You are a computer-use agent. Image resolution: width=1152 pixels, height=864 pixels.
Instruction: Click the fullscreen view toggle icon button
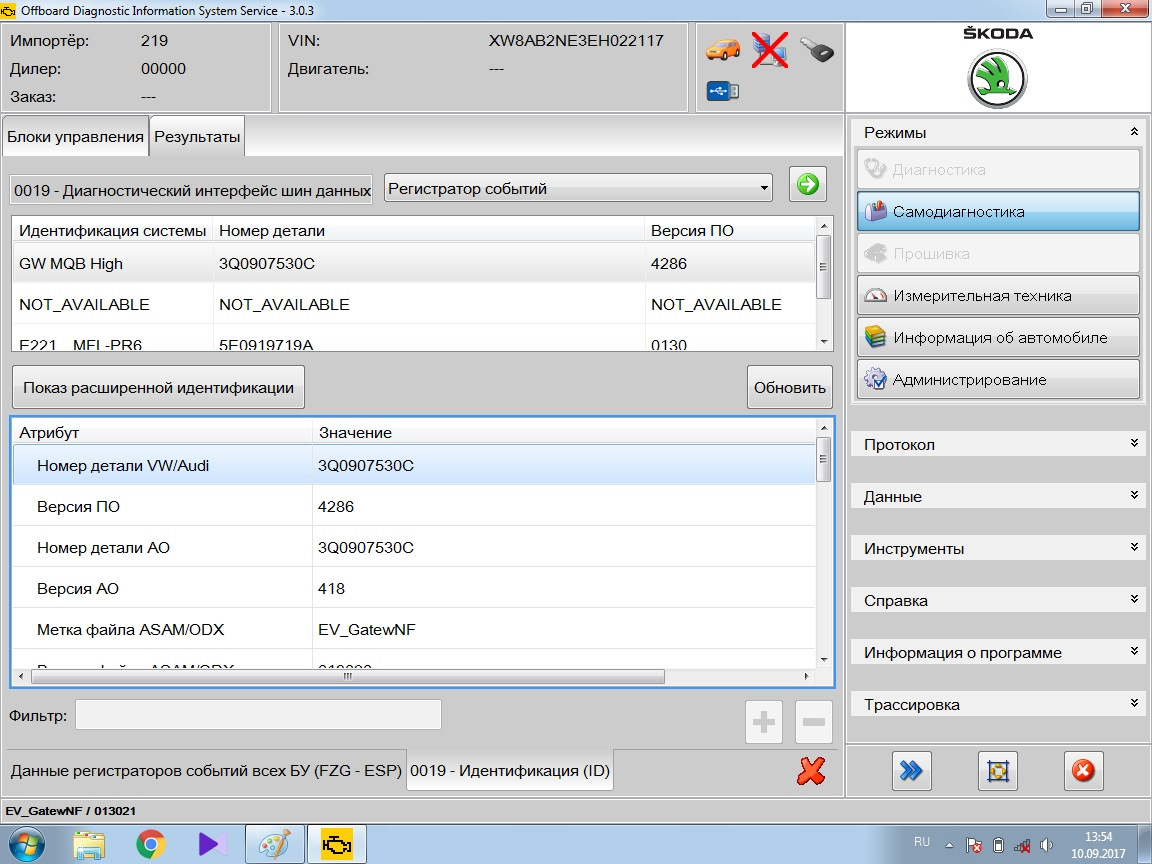click(998, 771)
